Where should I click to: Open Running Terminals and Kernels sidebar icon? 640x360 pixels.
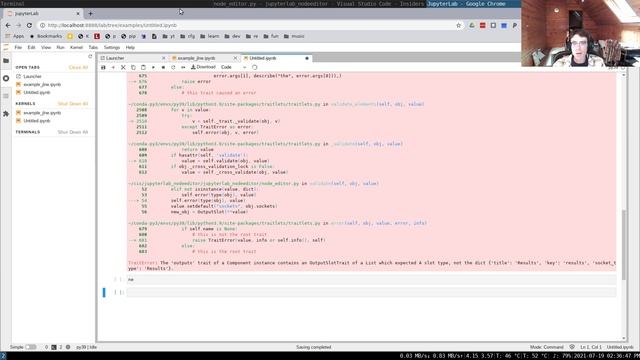(x=6, y=78)
